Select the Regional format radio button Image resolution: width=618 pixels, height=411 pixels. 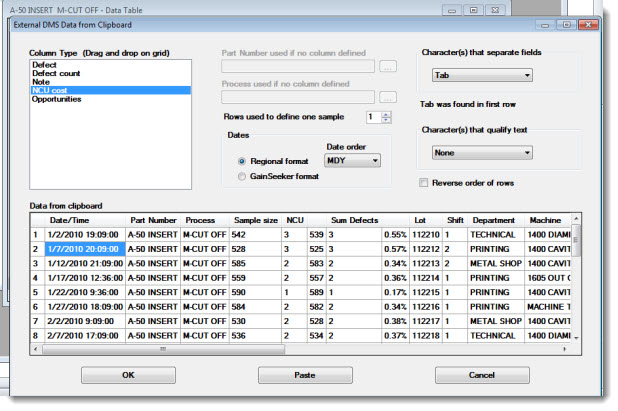point(241,160)
